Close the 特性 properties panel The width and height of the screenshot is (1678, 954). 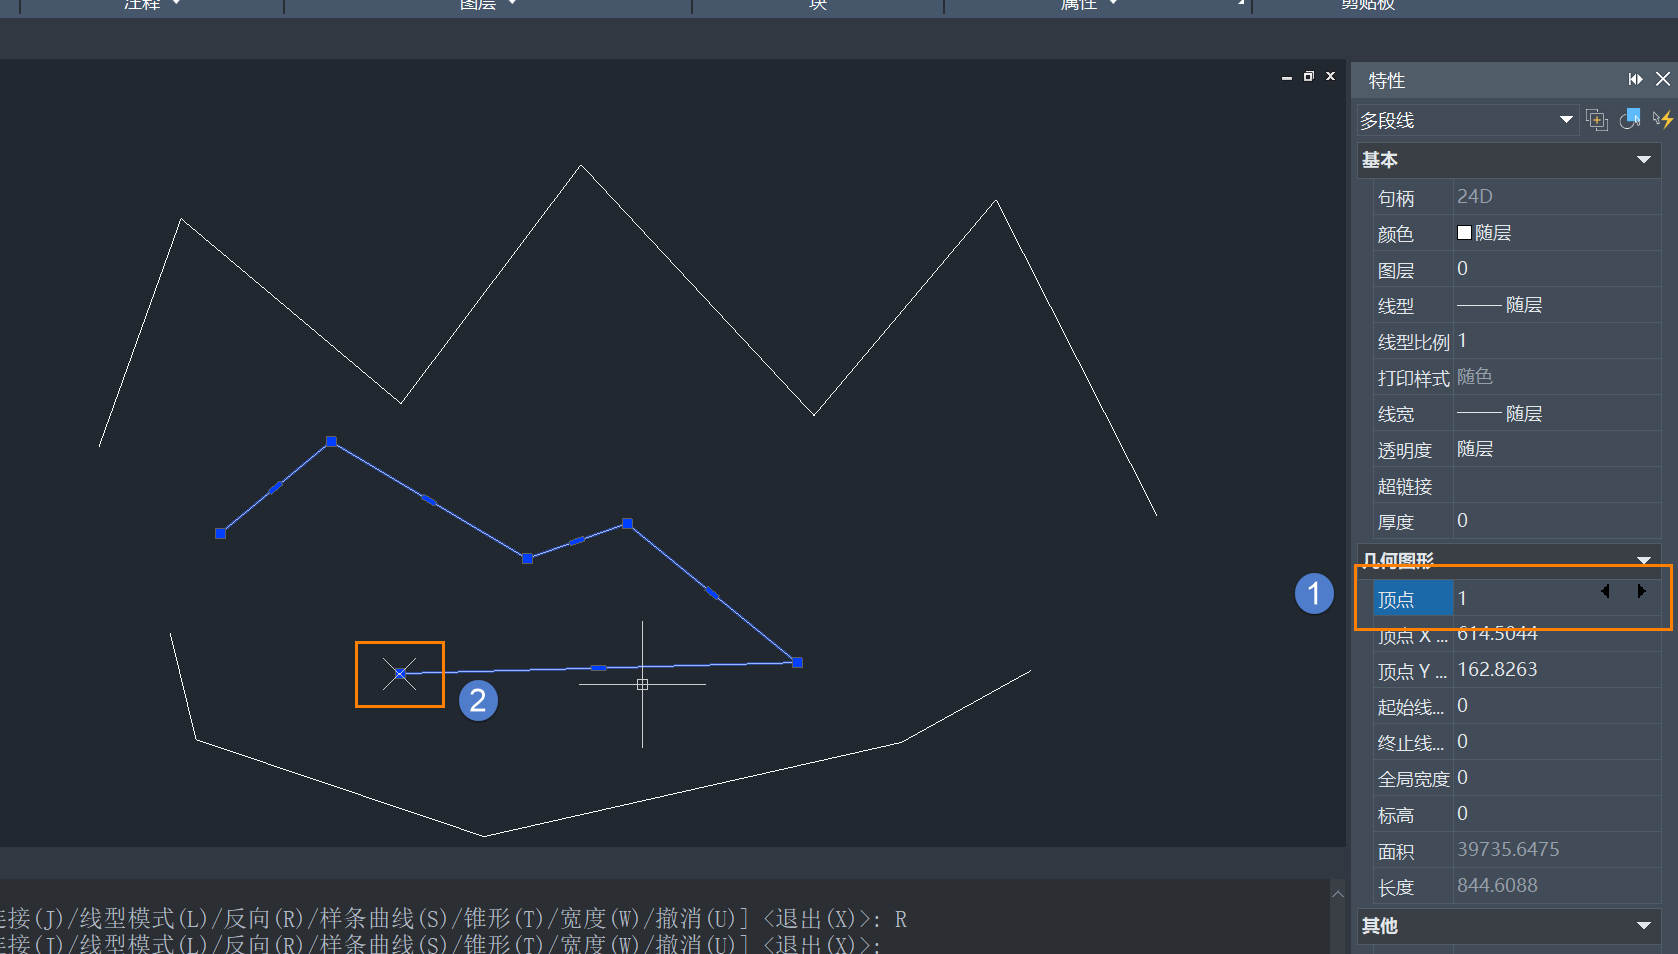[x=1662, y=79]
